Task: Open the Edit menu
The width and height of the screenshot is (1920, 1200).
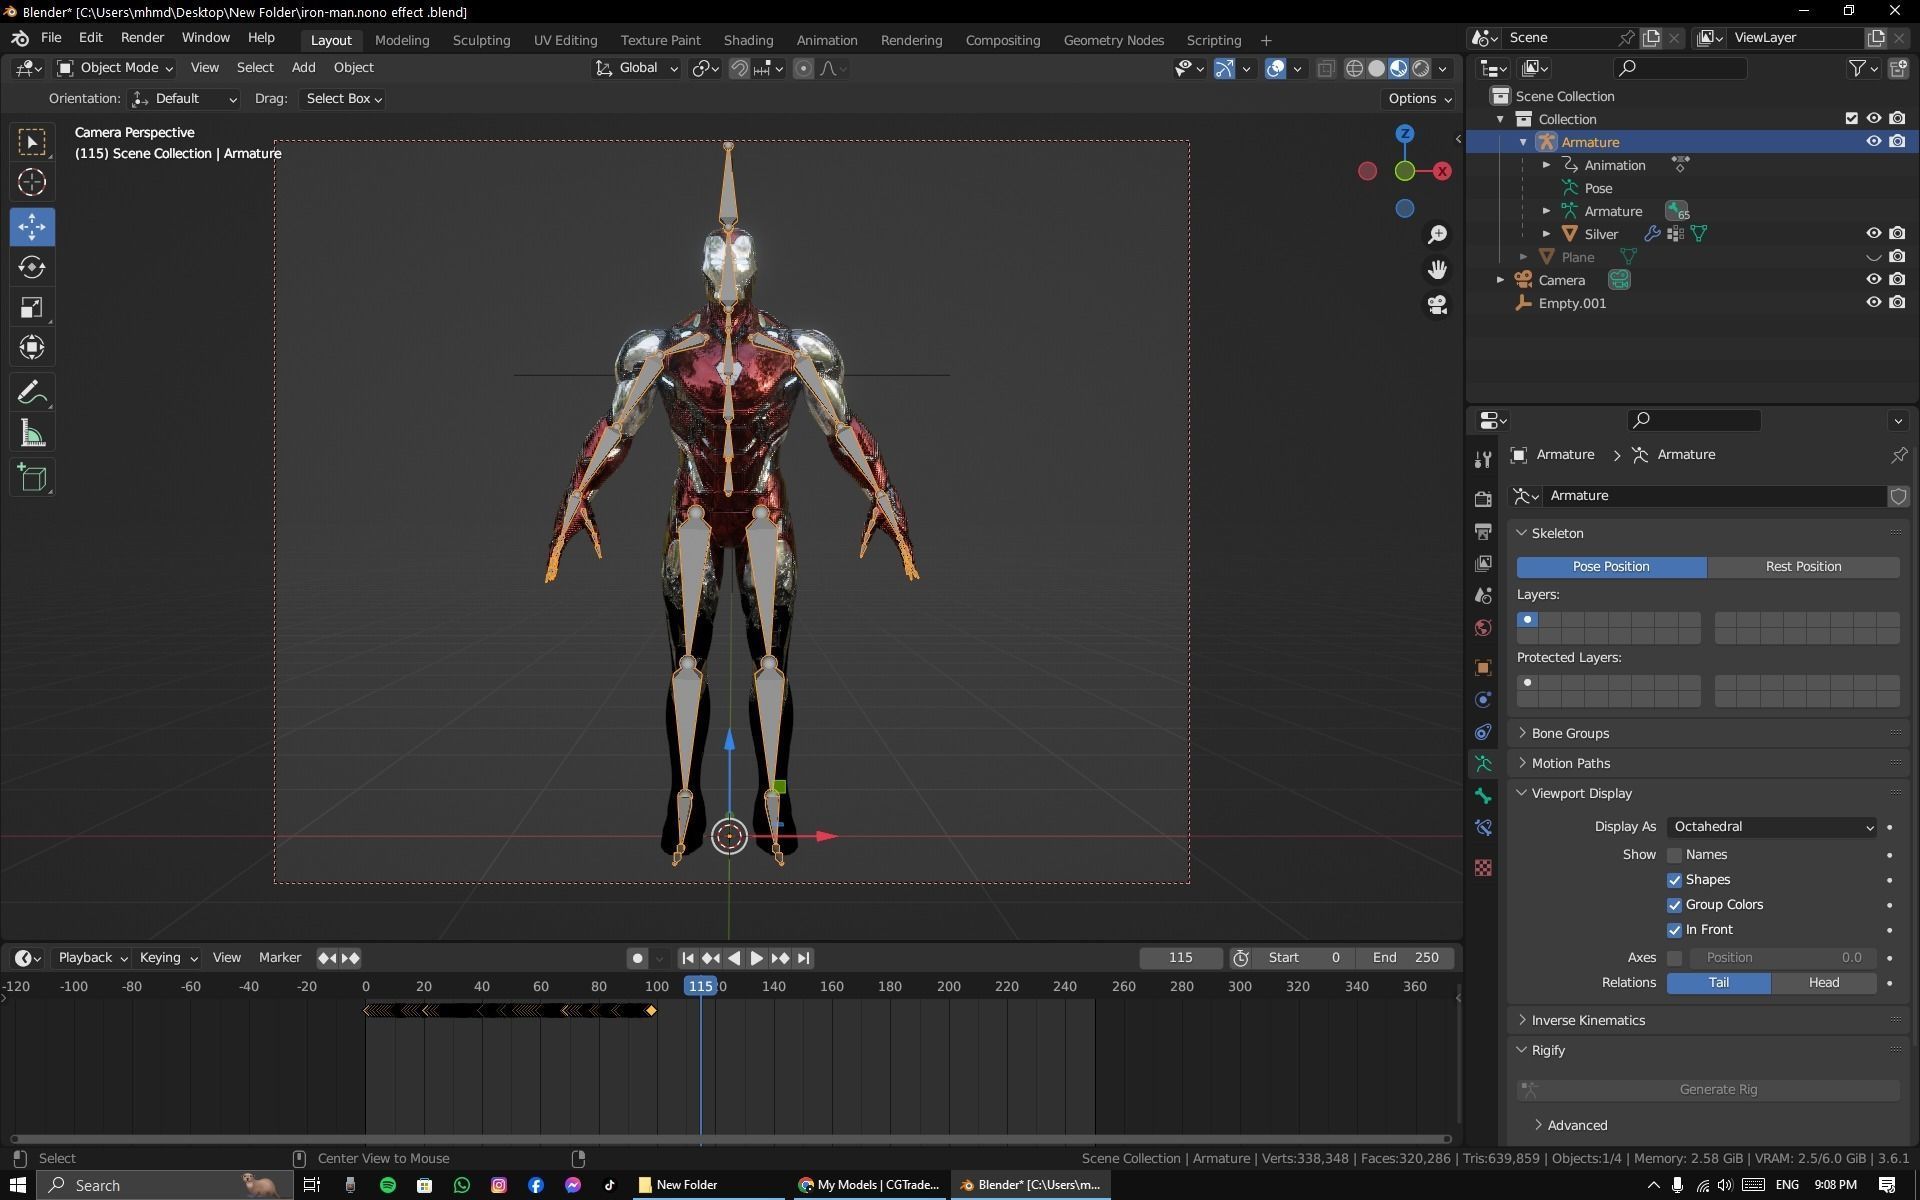Action: [x=90, y=37]
